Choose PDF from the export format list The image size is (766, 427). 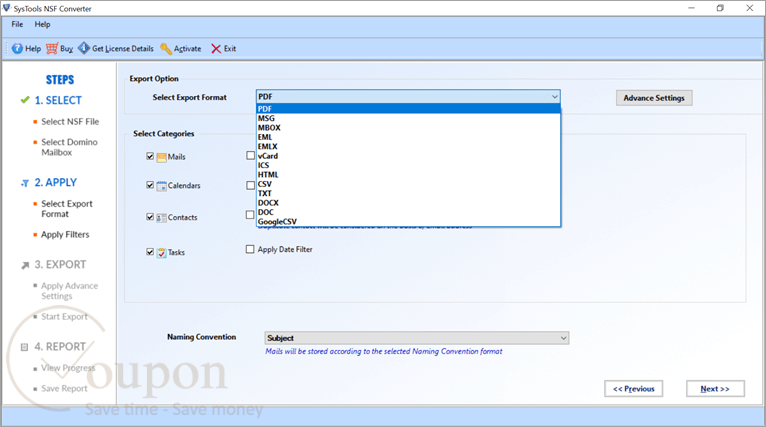408,109
